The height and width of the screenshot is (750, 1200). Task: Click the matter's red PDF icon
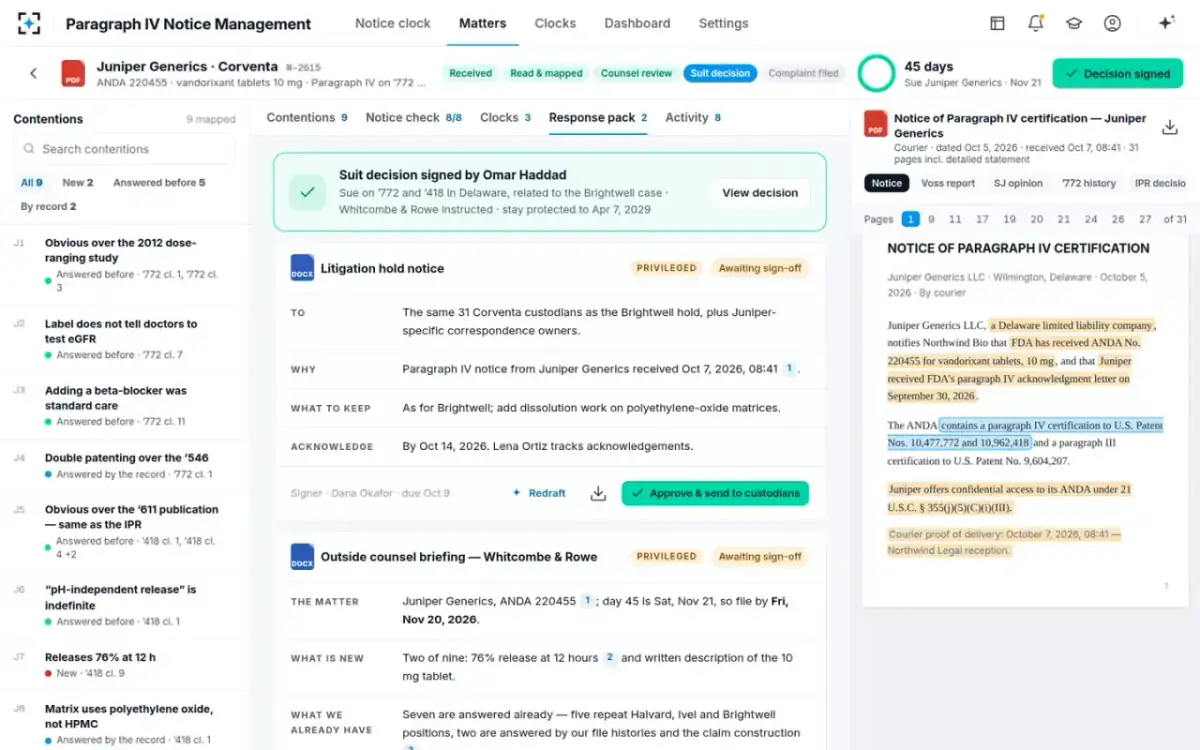coord(73,73)
